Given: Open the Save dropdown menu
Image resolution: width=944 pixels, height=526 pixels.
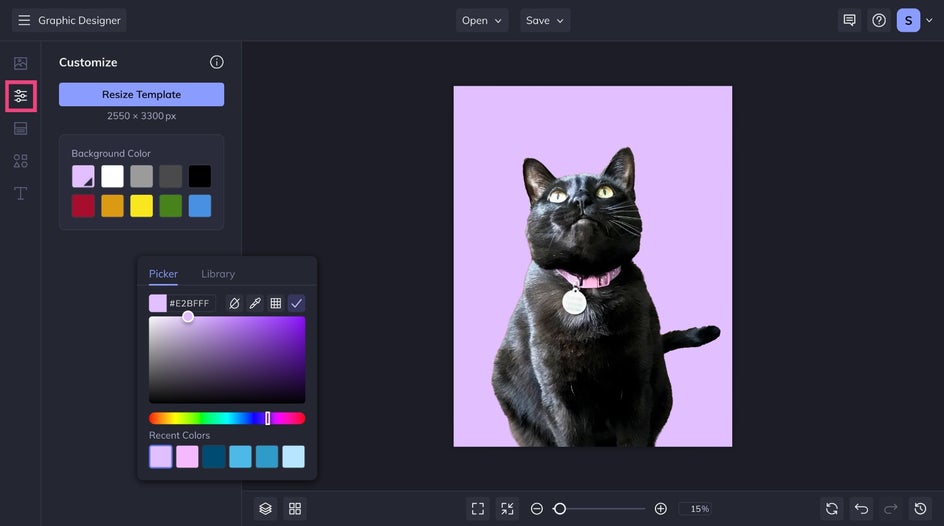Looking at the screenshot, I should (x=545, y=20).
